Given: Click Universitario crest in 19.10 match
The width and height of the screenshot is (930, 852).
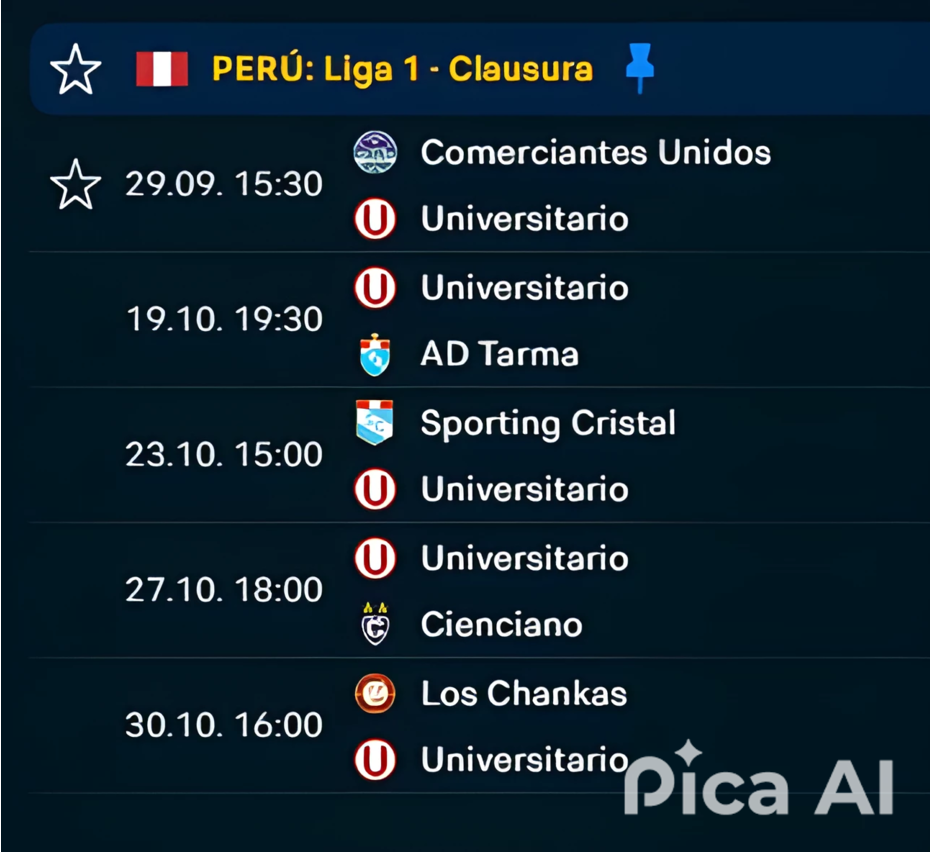Looking at the screenshot, I should click(x=375, y=288).
